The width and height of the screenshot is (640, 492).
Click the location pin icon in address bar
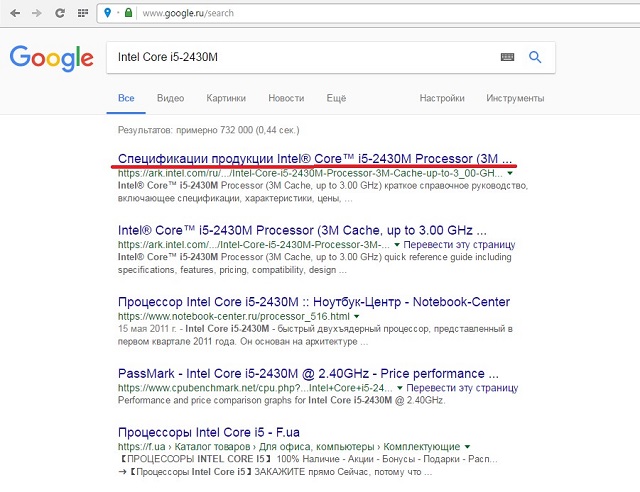[107, 13]
